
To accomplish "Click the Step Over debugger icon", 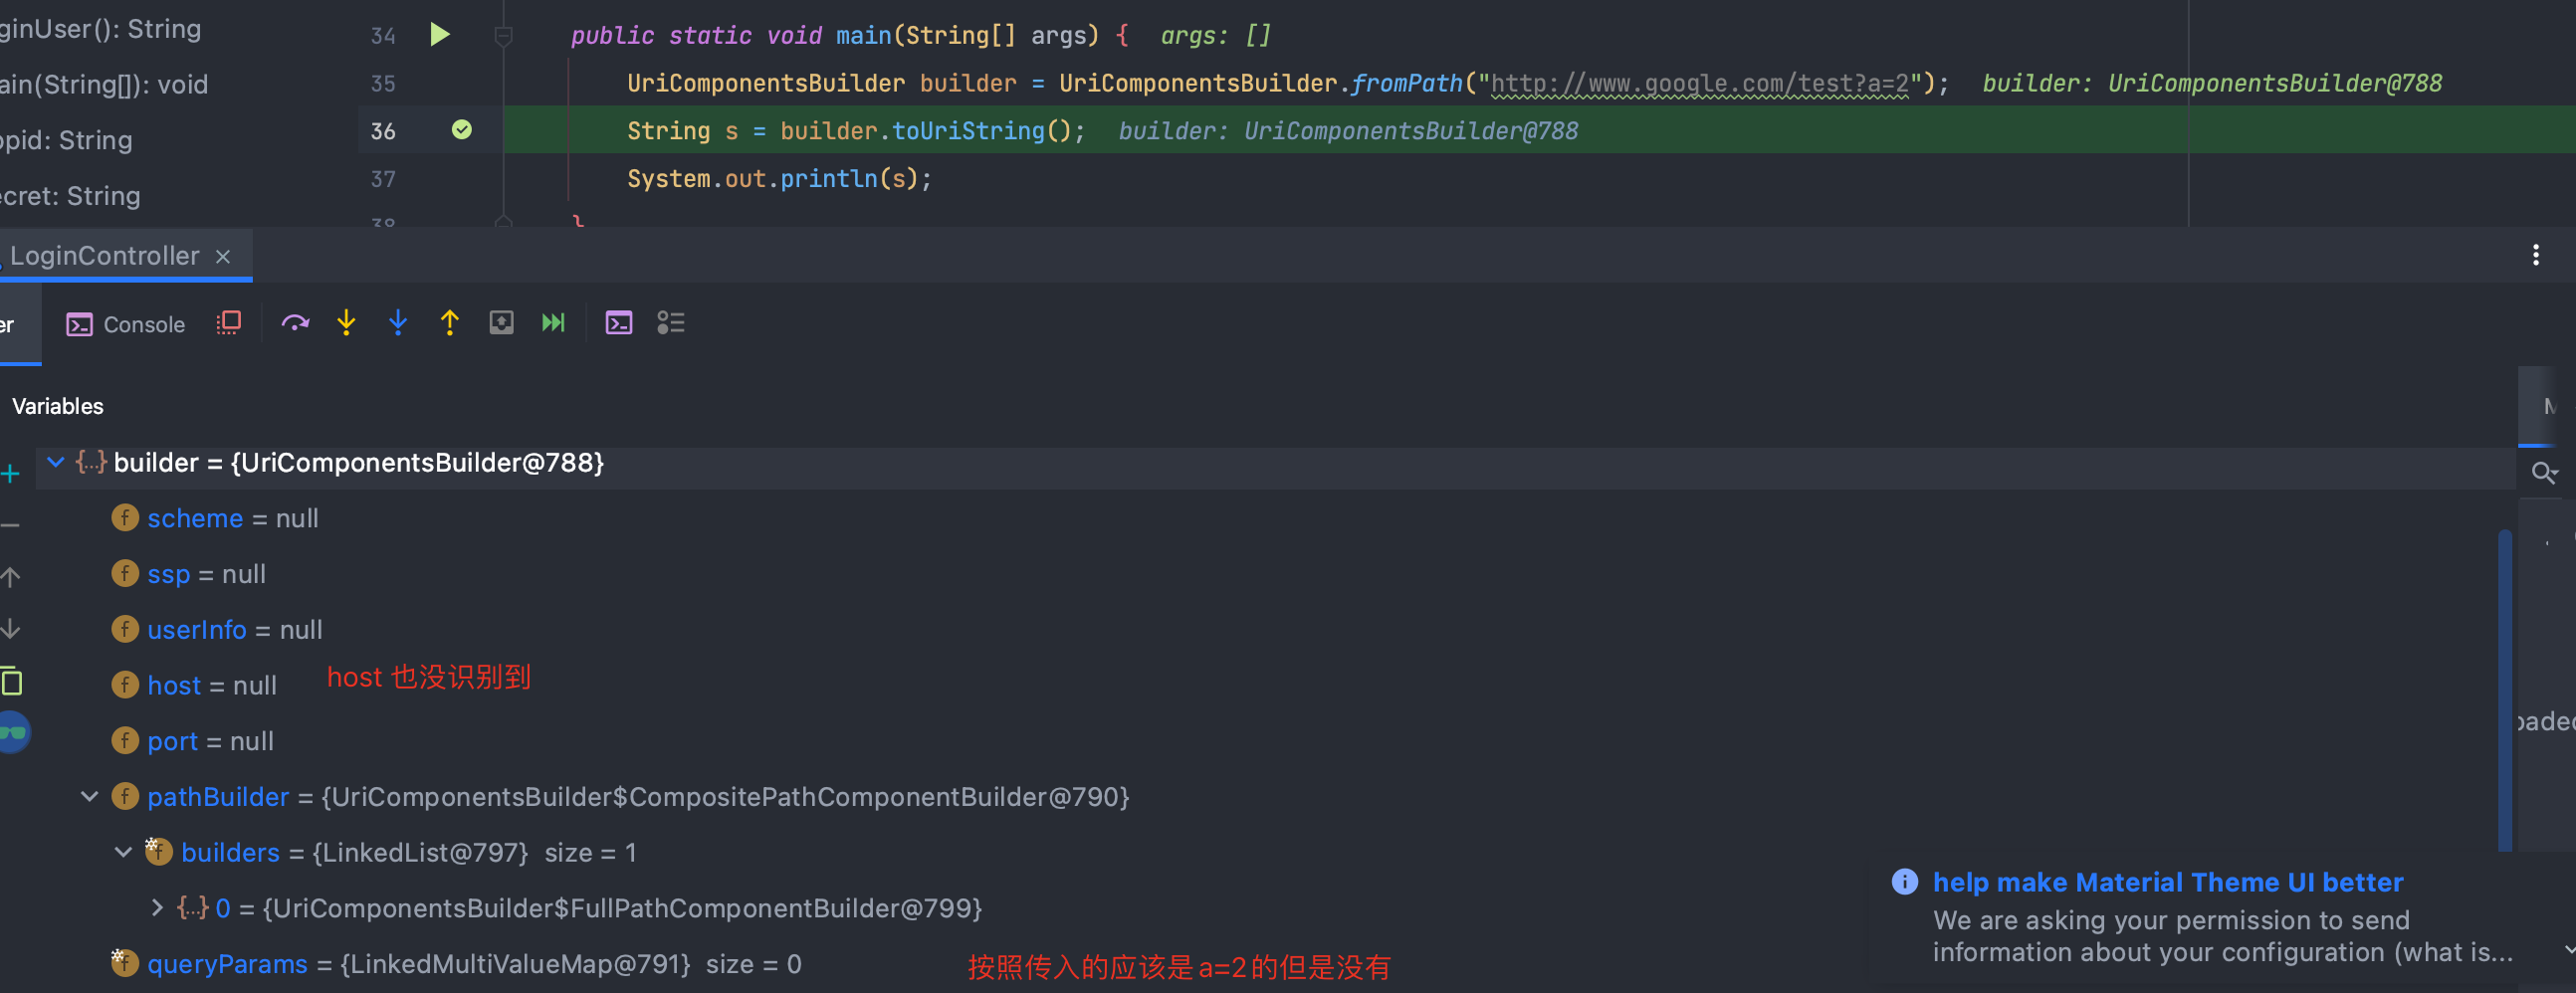I will [295, 322].
